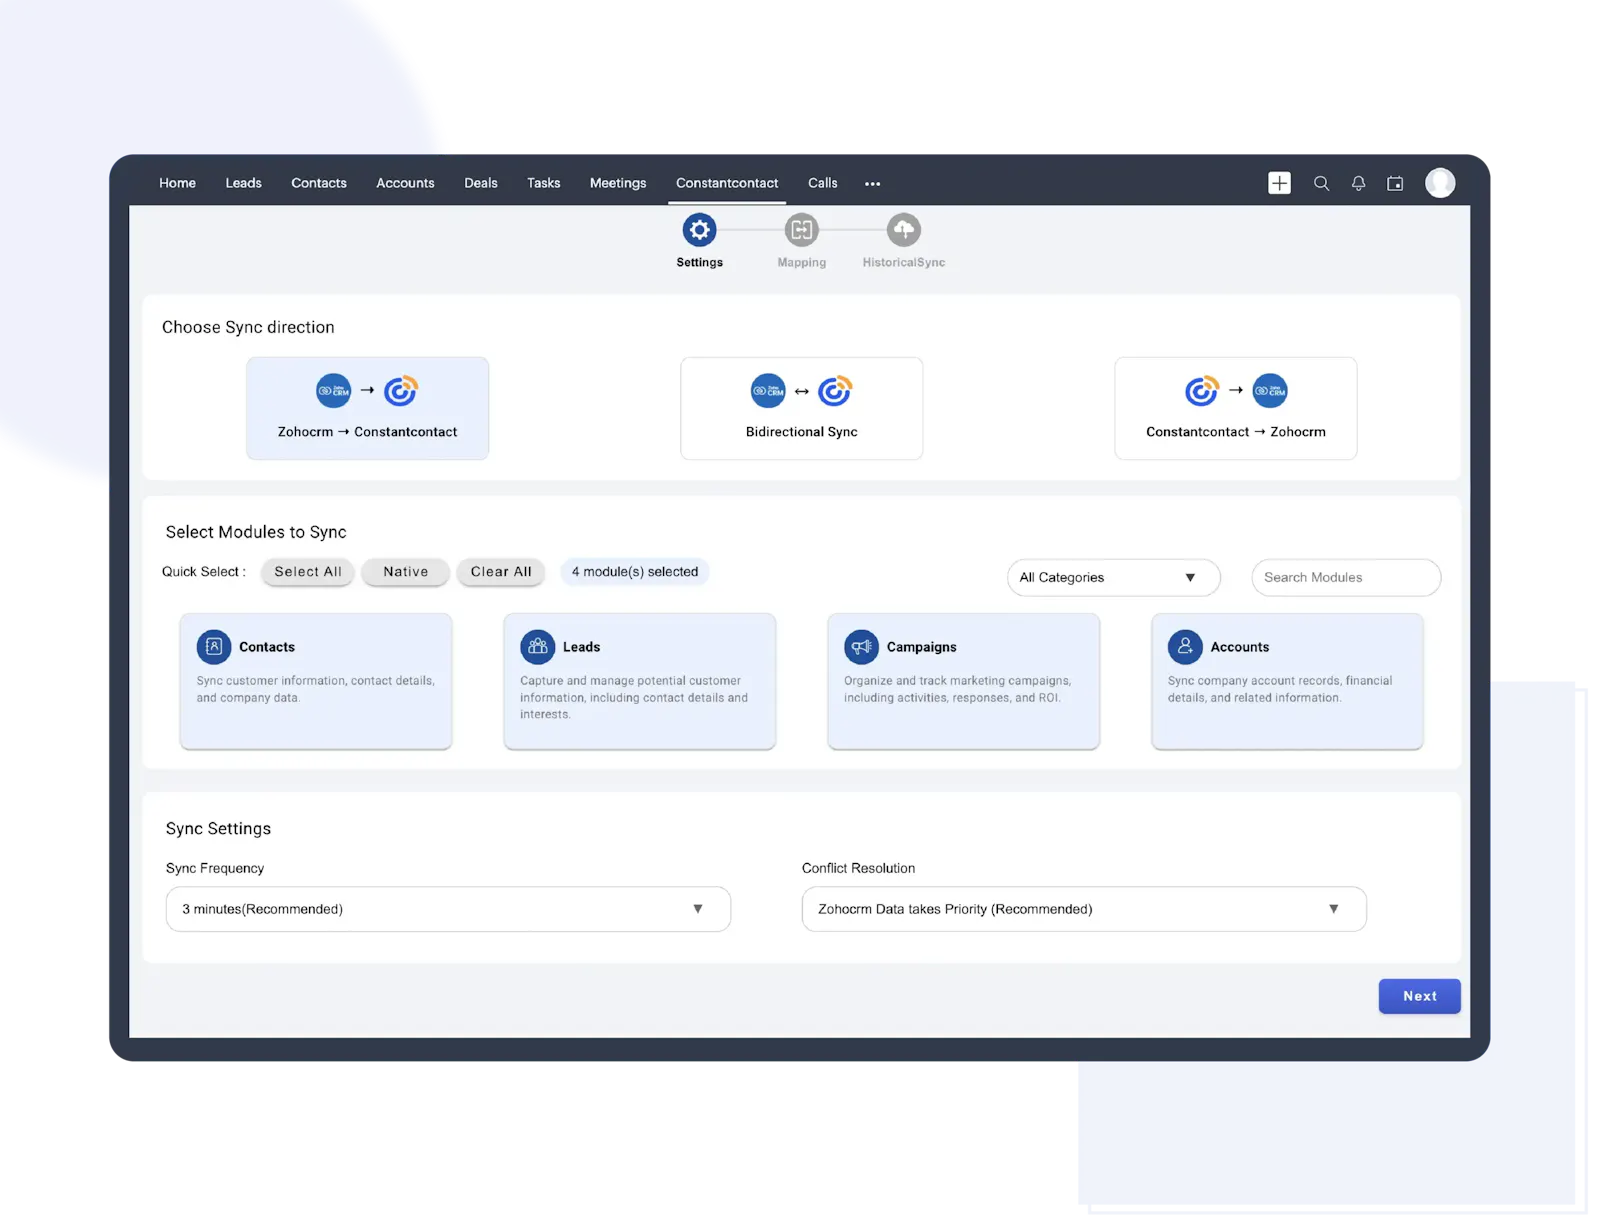Open the All Categories dropdown
This screenshot has width=1600, height=1216.
[x=1113, y=577]
